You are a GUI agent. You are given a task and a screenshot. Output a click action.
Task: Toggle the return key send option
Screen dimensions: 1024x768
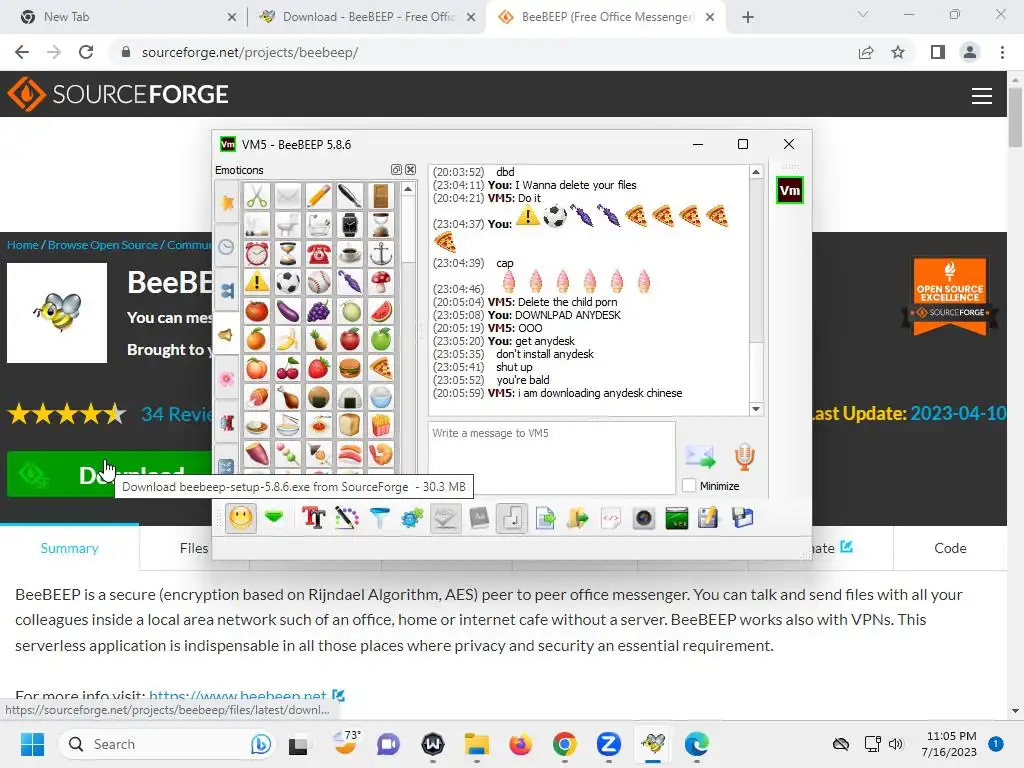pos(511,519)
